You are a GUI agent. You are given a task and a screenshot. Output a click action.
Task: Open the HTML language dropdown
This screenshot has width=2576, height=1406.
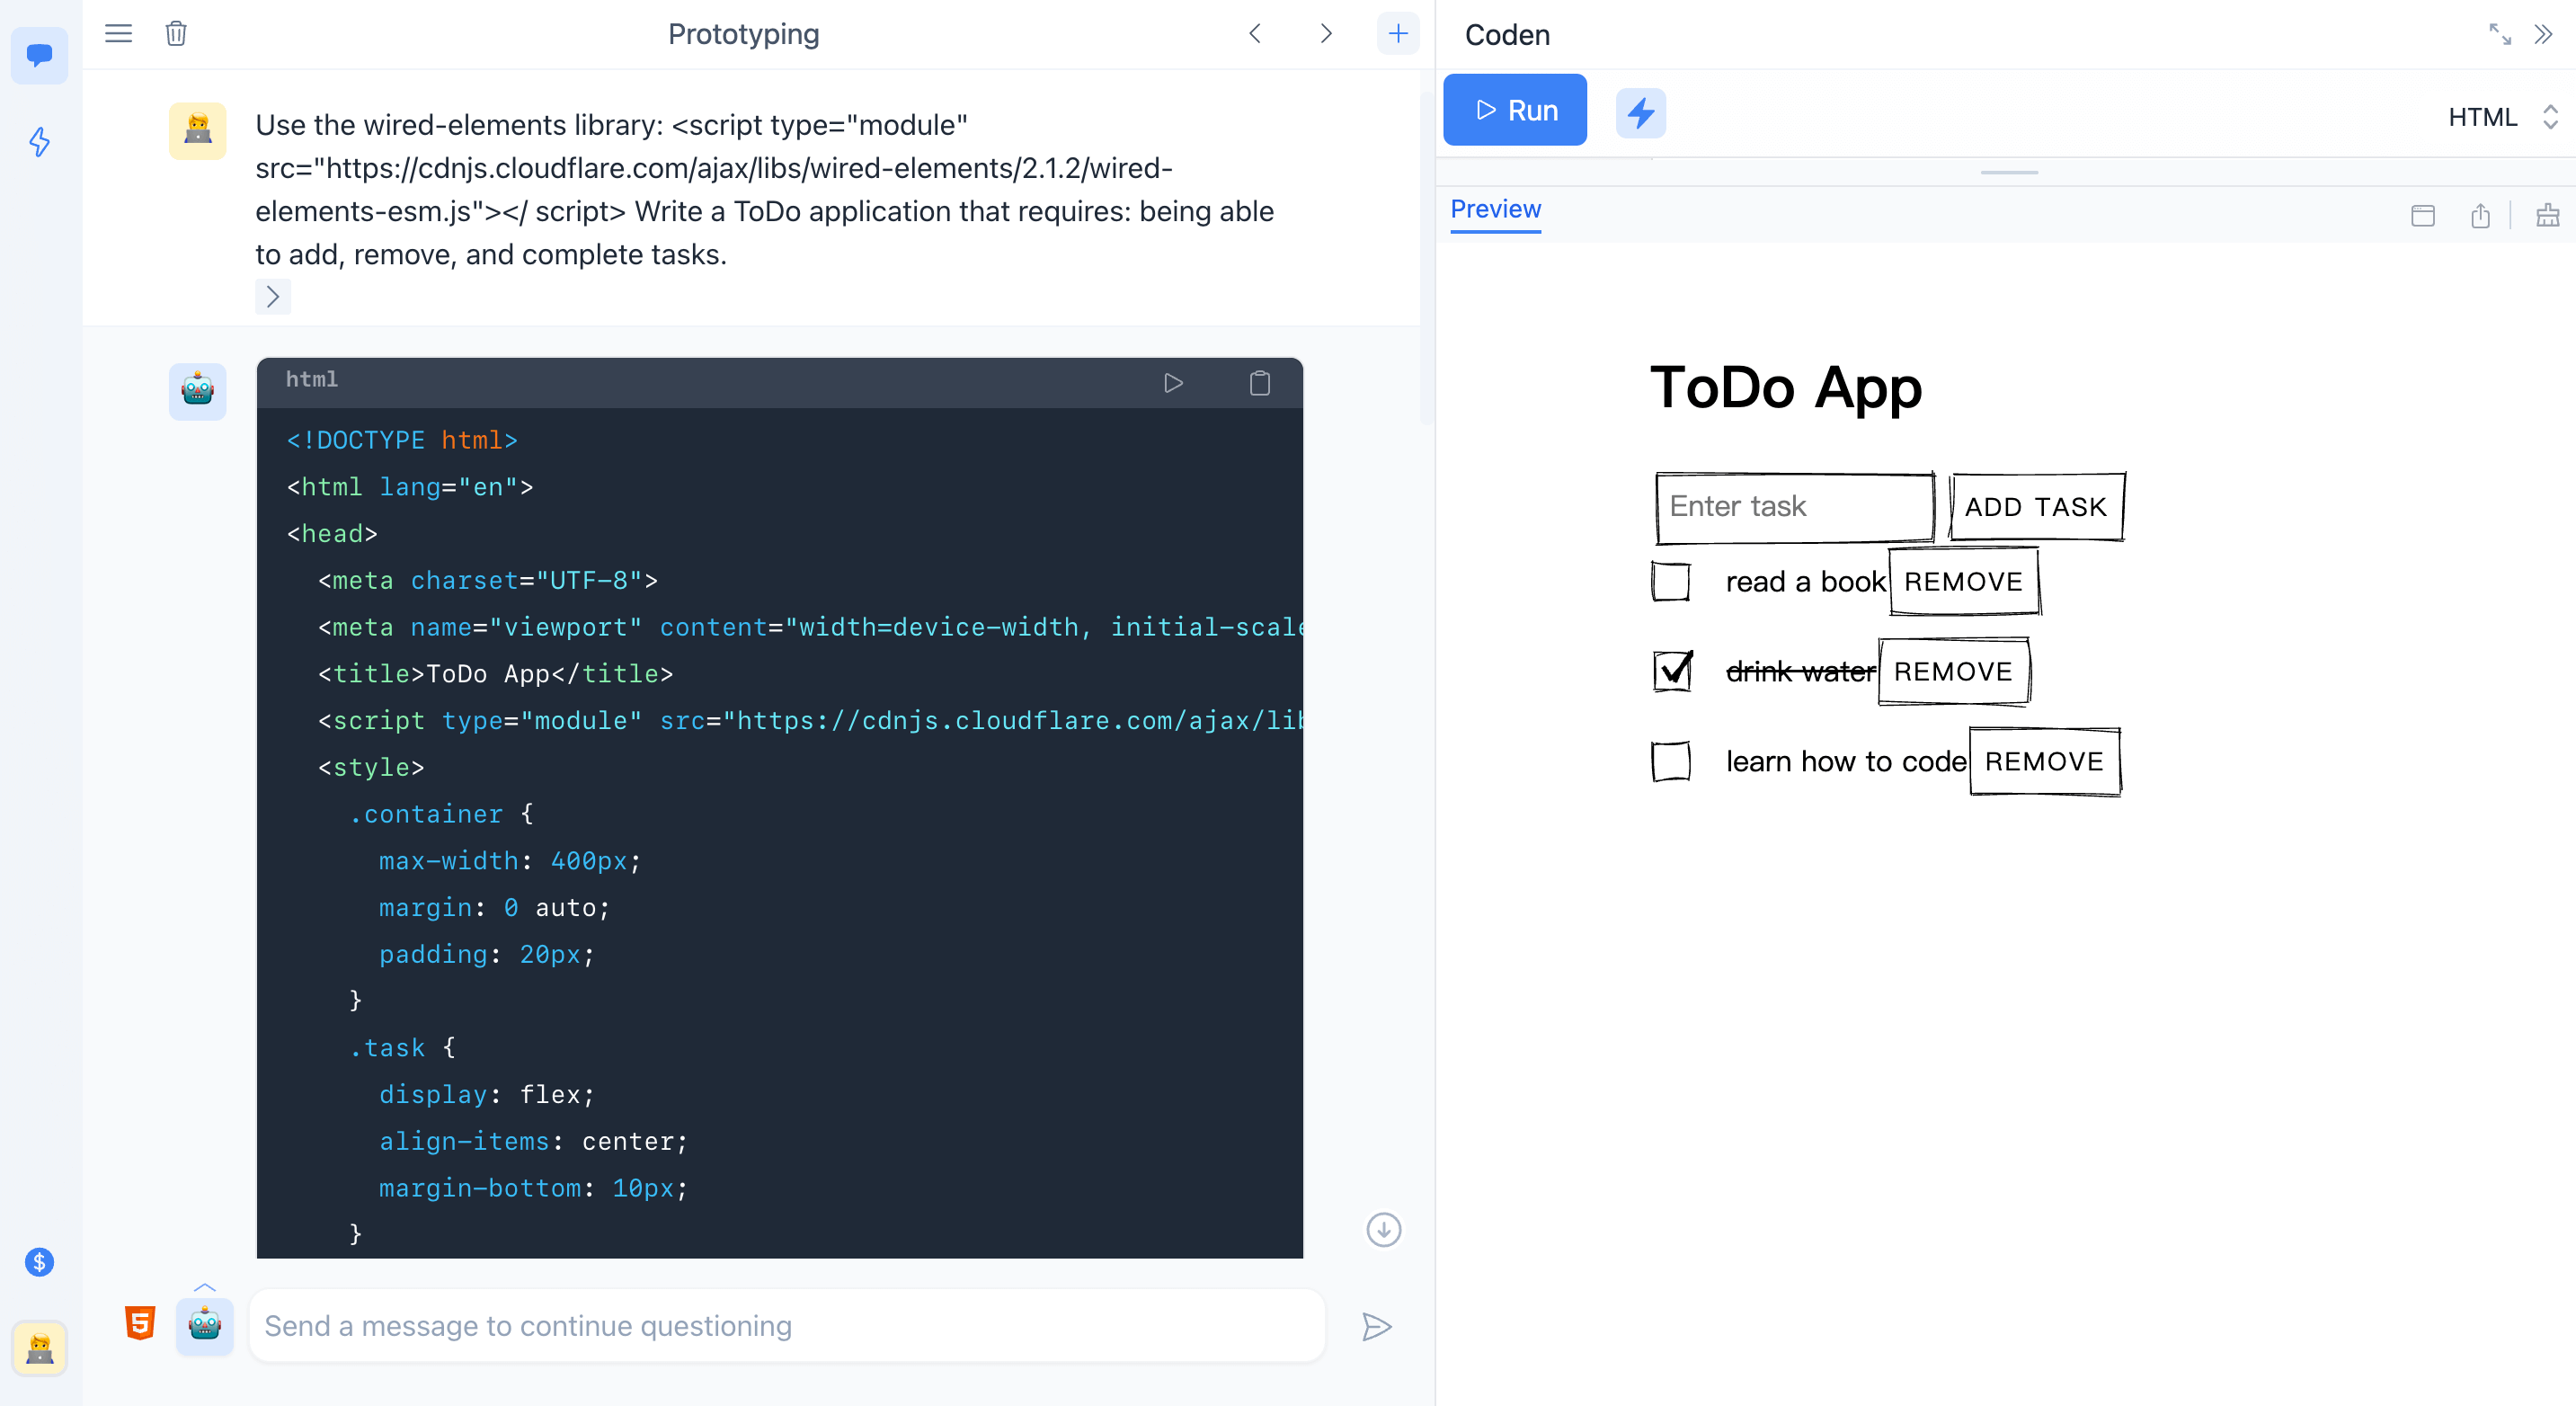tap(2501, 117)
